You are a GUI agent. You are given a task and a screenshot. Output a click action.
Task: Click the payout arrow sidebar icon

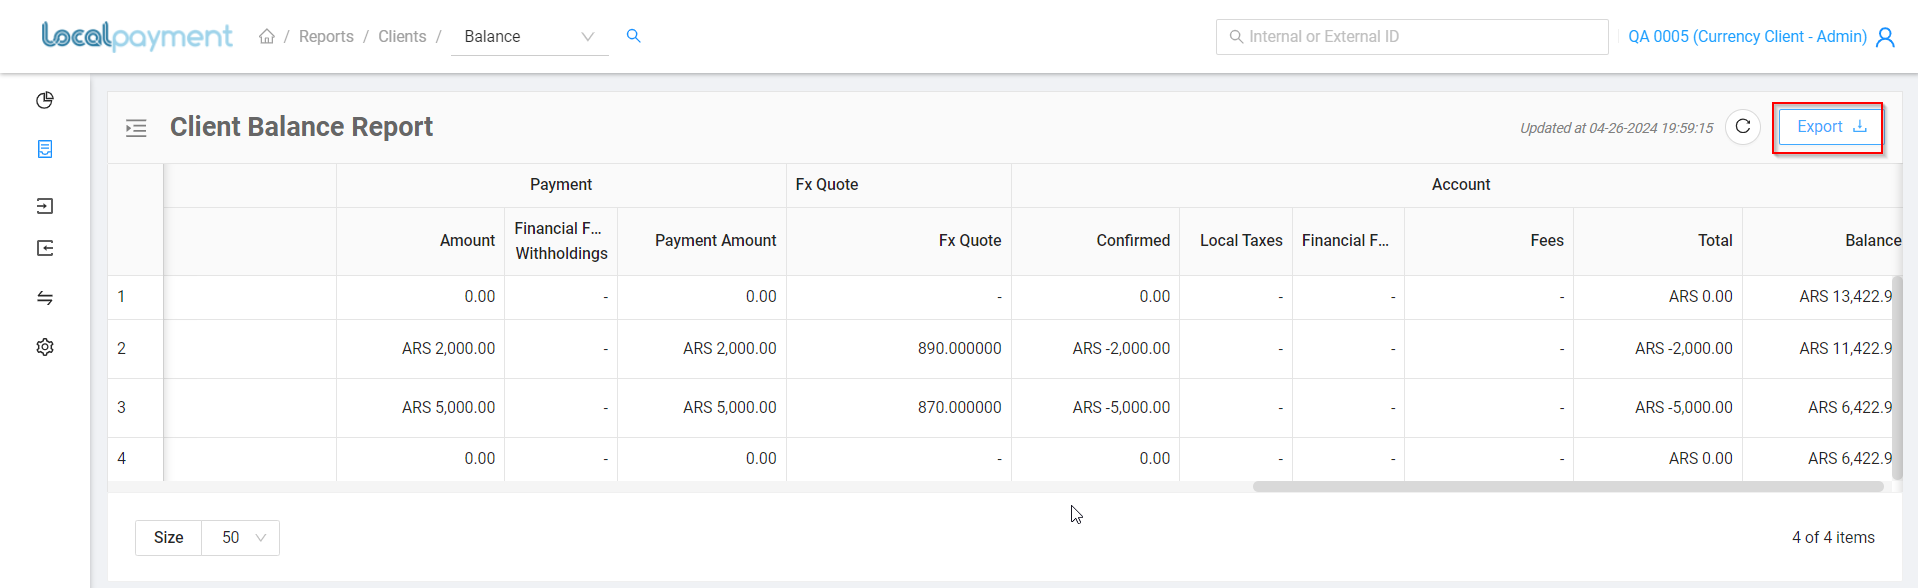click(45, 248)
